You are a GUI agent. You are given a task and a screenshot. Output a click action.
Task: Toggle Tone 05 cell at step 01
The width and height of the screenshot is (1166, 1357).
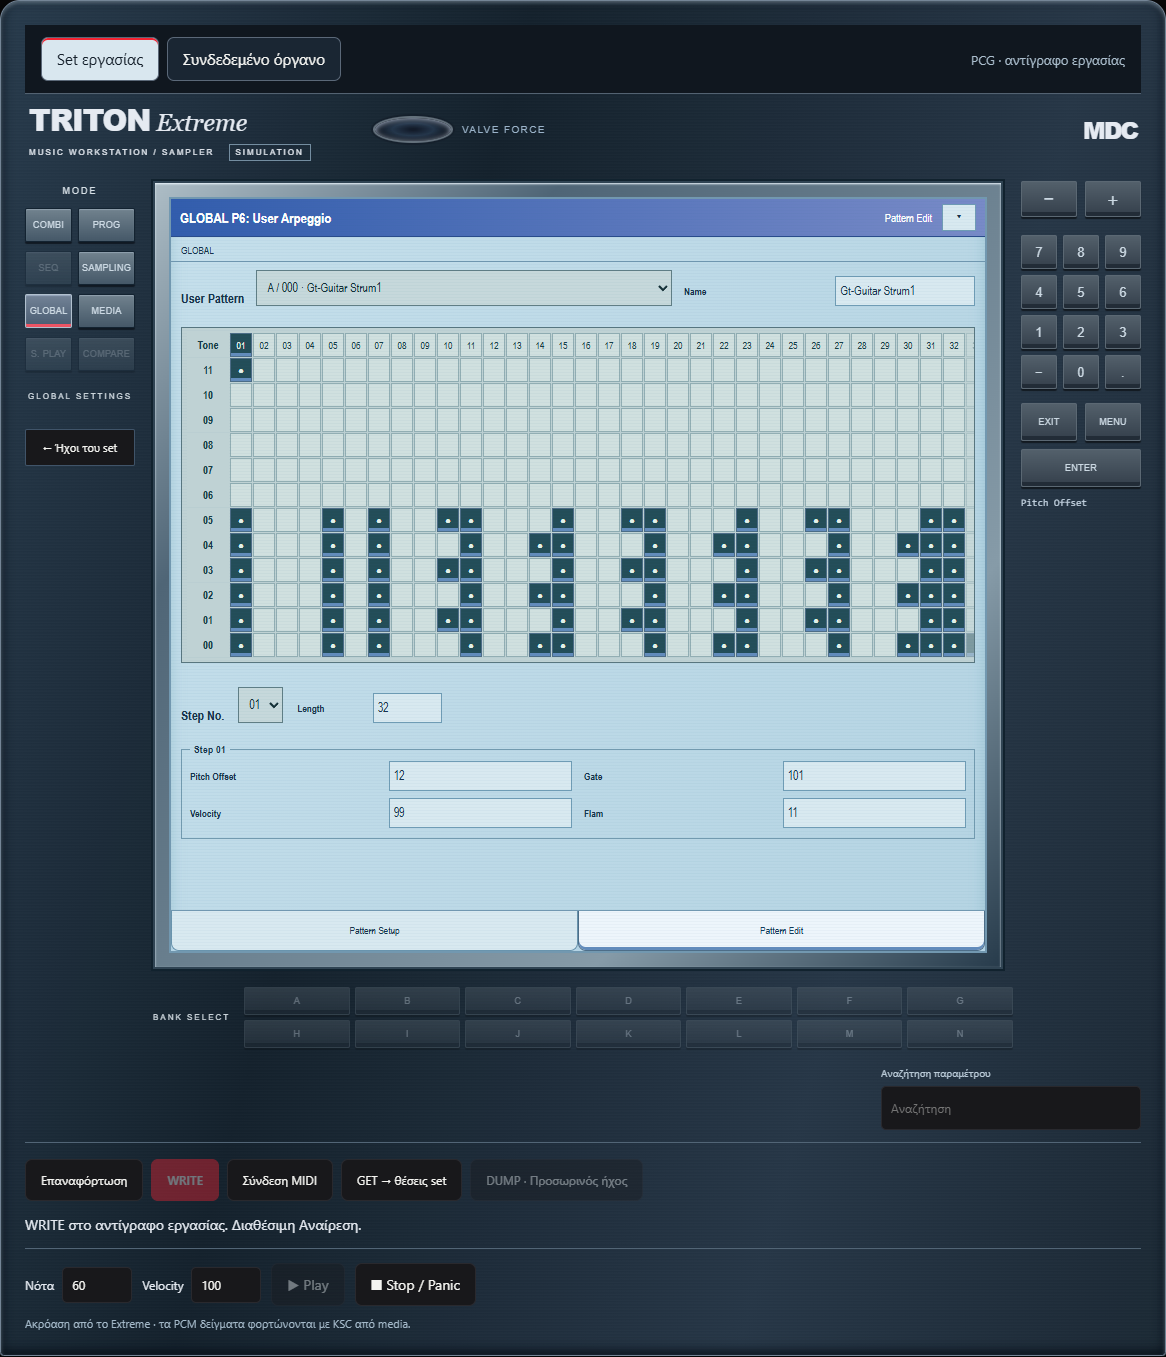(241, 520)
